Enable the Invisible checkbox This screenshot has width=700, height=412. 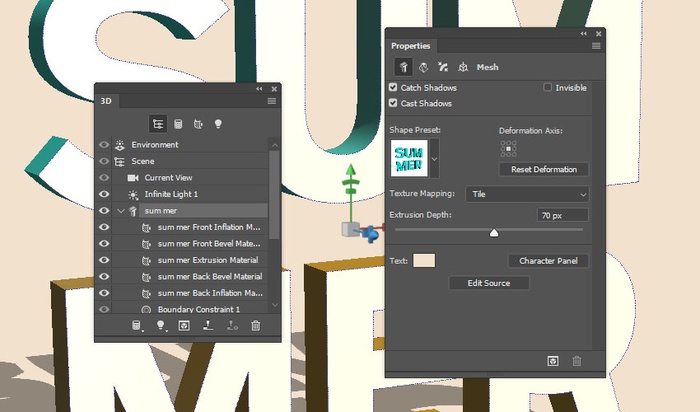[x=547, y=88]
